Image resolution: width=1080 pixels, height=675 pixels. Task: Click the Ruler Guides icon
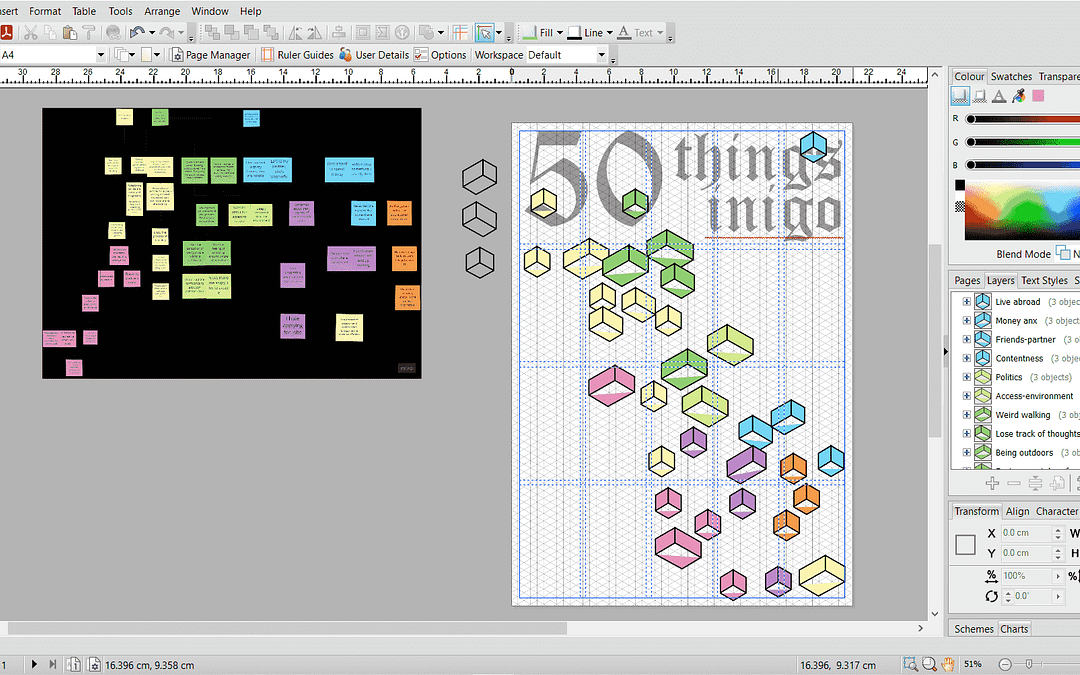(x=267, y=55)
